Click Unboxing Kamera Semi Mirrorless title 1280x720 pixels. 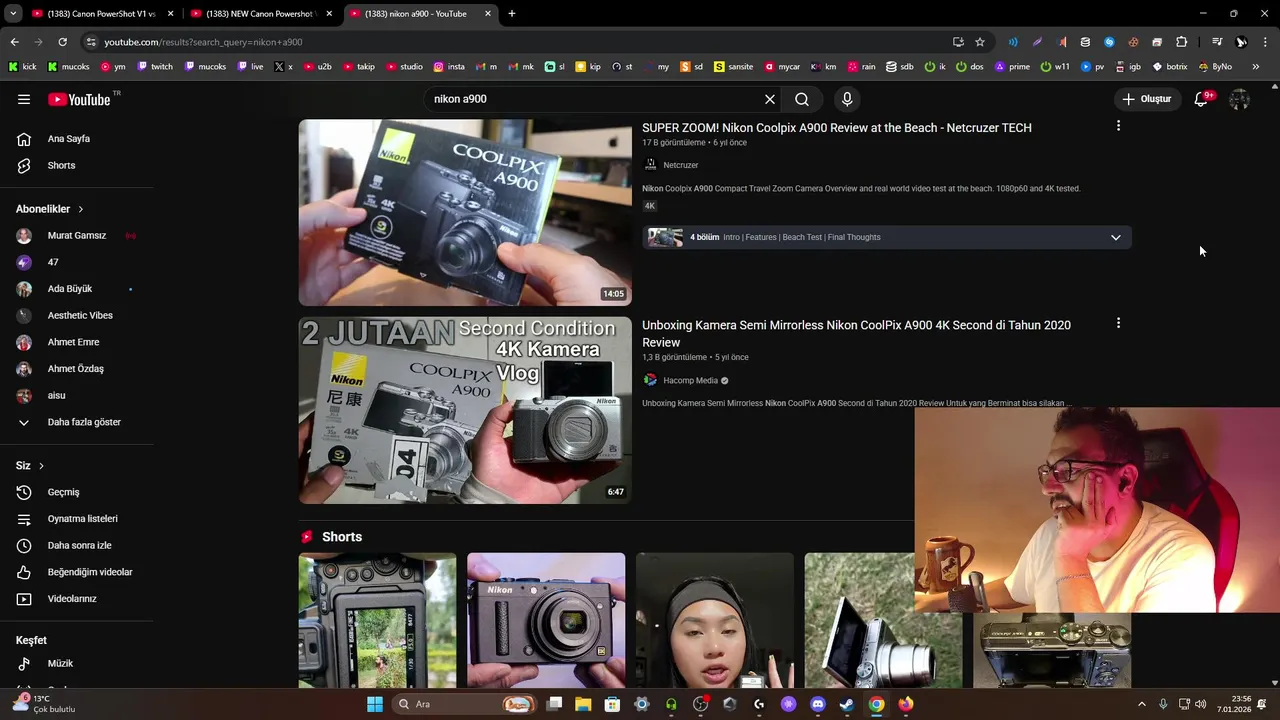pyautogui.click(x=856, y=334)
